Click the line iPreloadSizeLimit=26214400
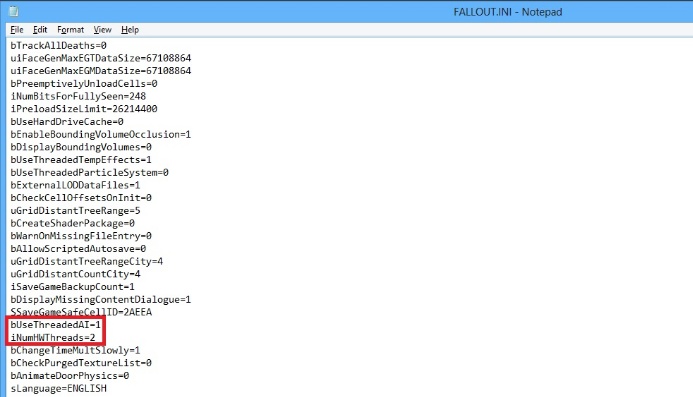Viewport: 693px width, 397px height. click(x=84, y=109)
